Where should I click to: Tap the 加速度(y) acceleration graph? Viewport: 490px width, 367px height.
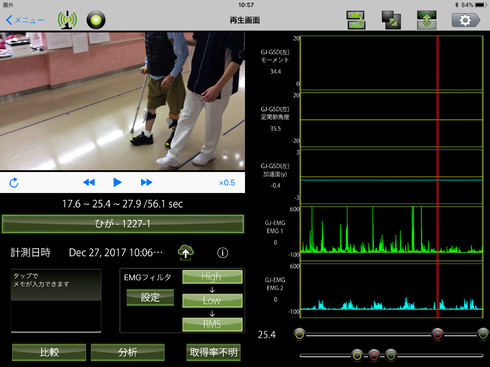point(391,177)
